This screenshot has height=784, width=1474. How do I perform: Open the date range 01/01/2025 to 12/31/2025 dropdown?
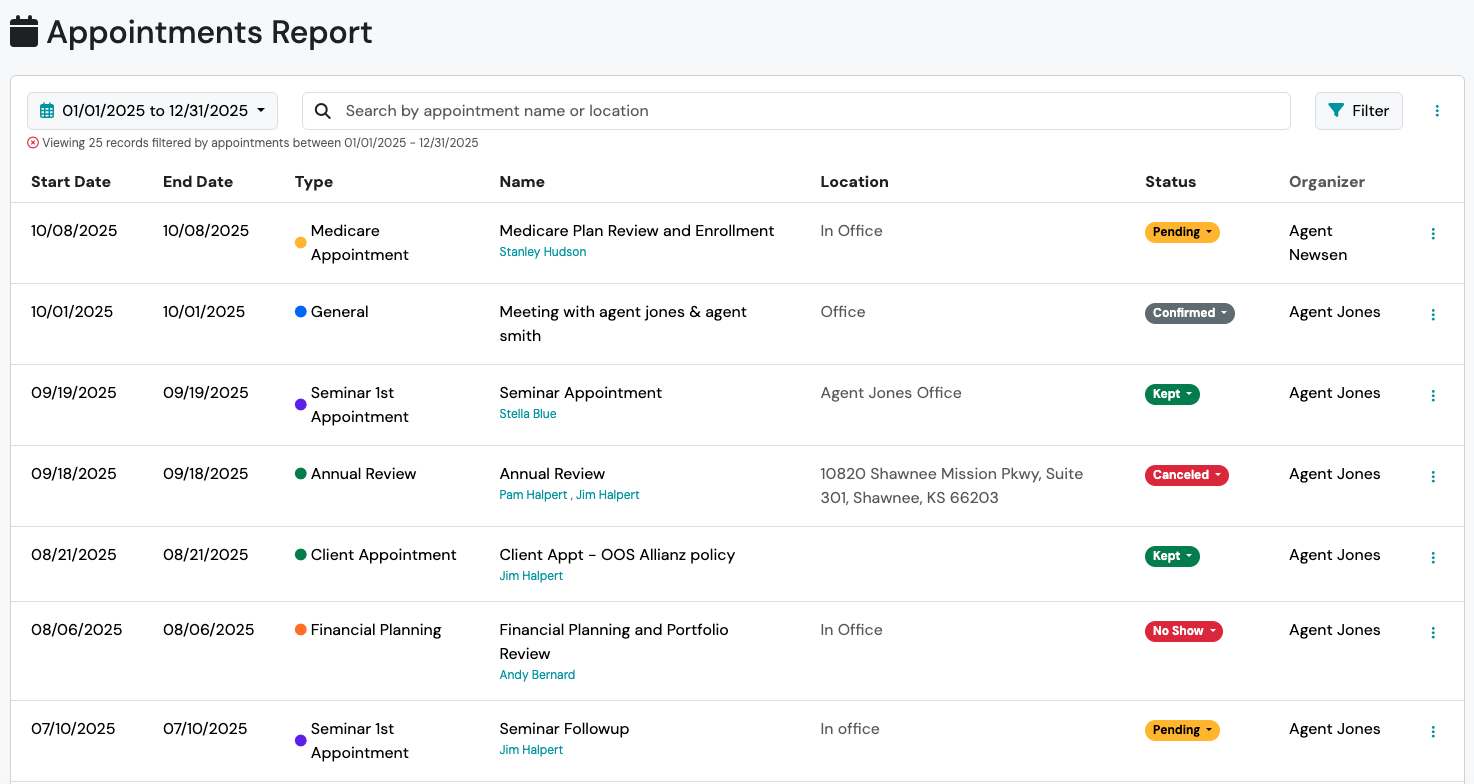[152, 111]
